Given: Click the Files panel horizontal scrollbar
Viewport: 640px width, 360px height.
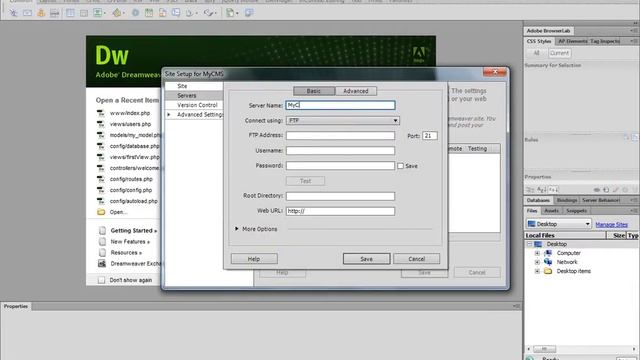Looking at the screenshot, I should click(581, 349).
